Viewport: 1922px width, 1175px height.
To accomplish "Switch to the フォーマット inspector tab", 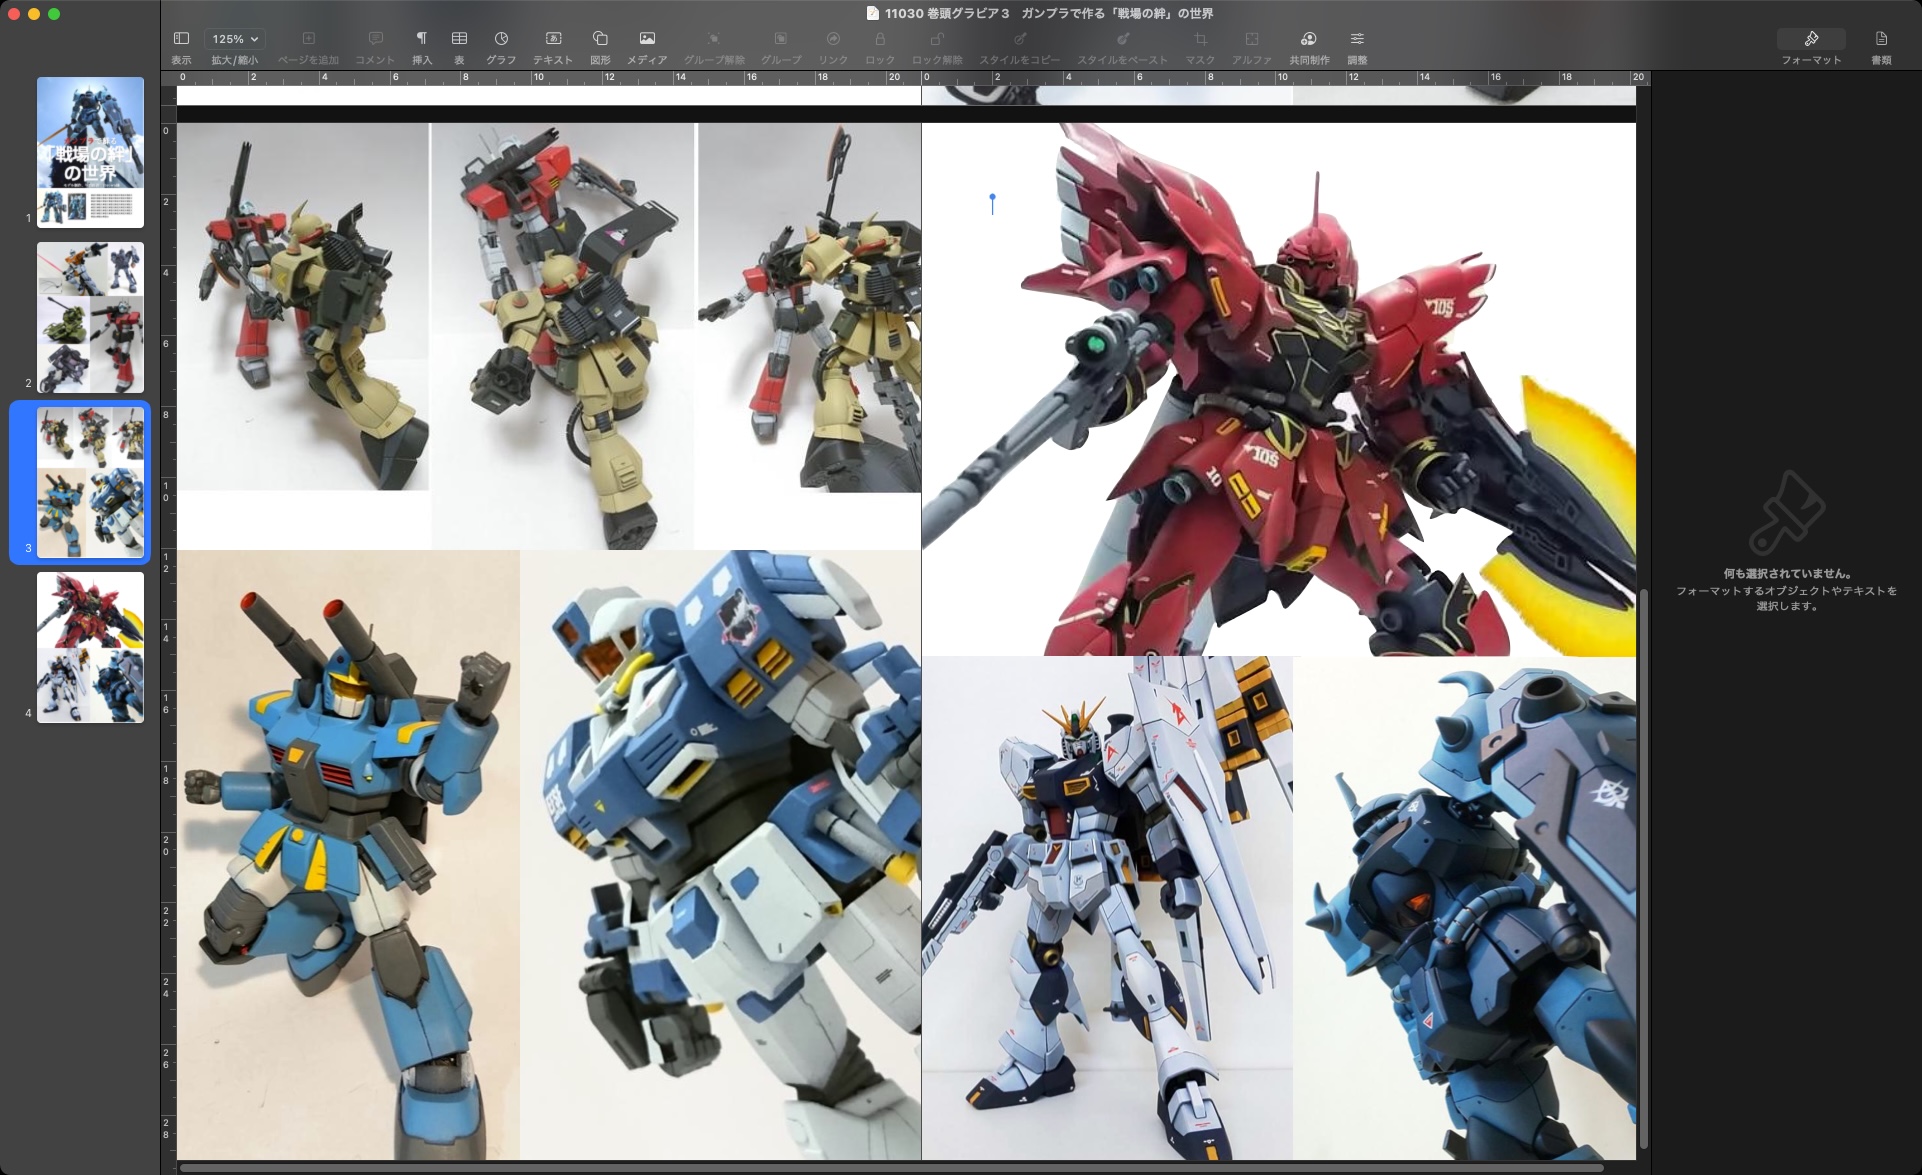I will [x=1811, y=39].
